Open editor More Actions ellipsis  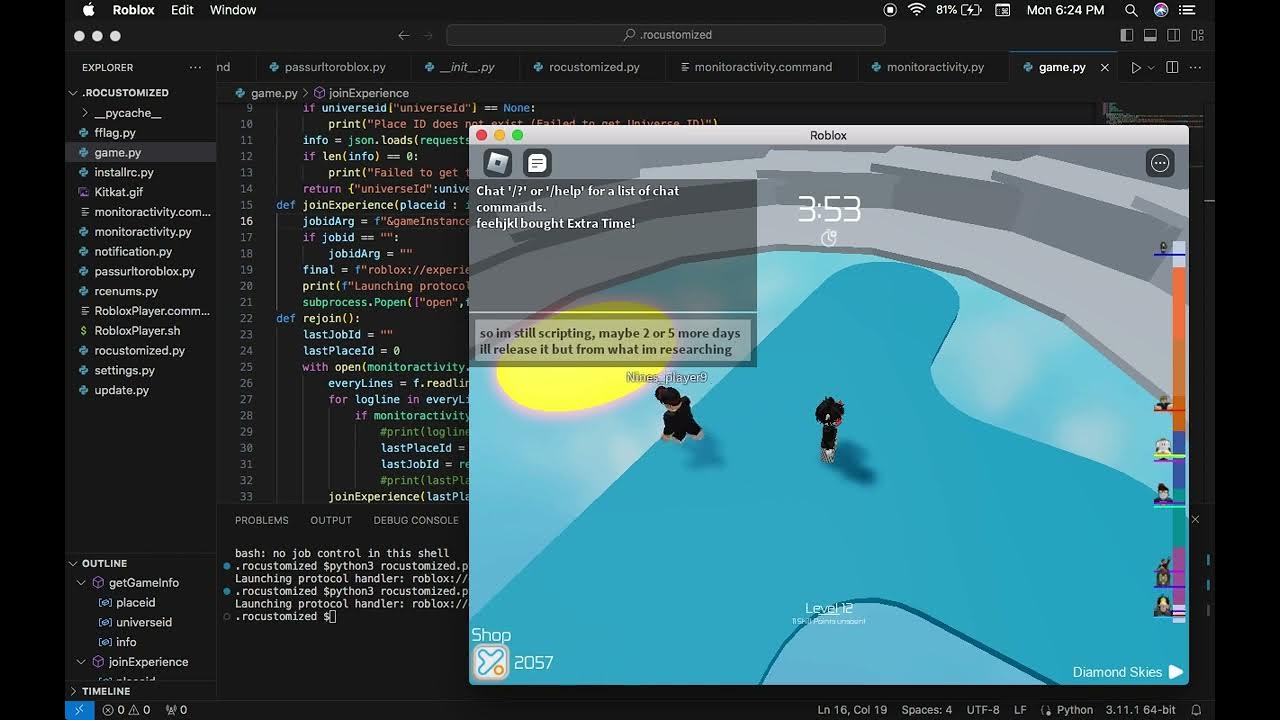point(1195,67)
